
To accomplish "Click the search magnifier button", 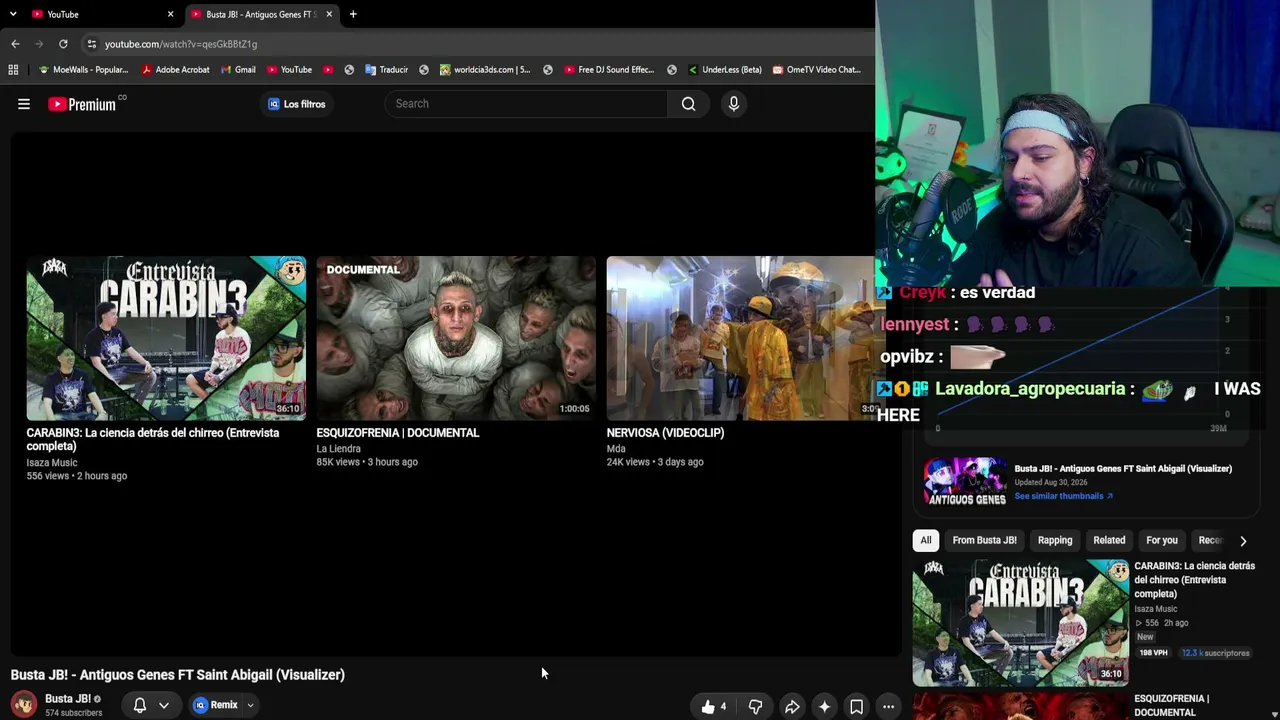I will click(x=688, y=104).
